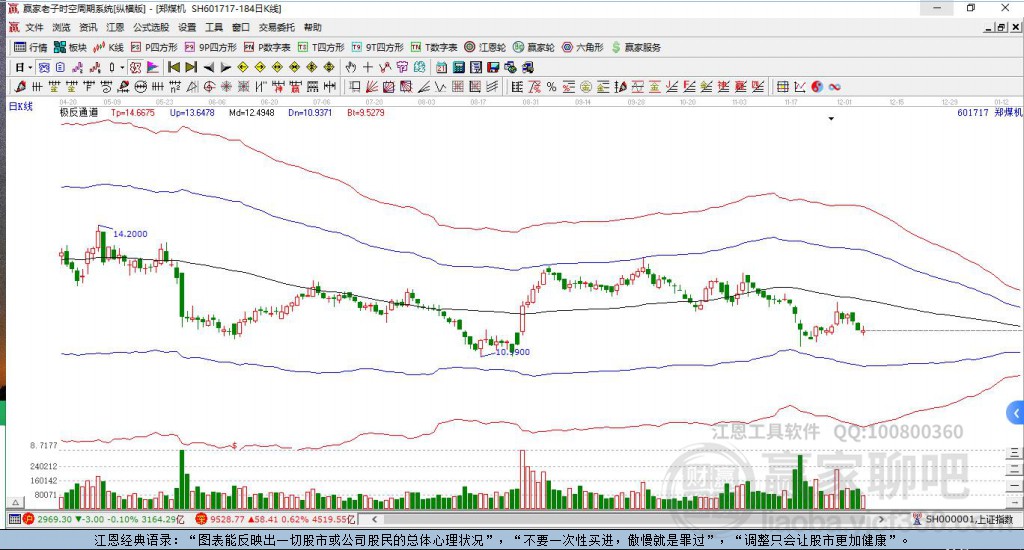
Task: Open the 设置 menu
Action: point(187,27)
